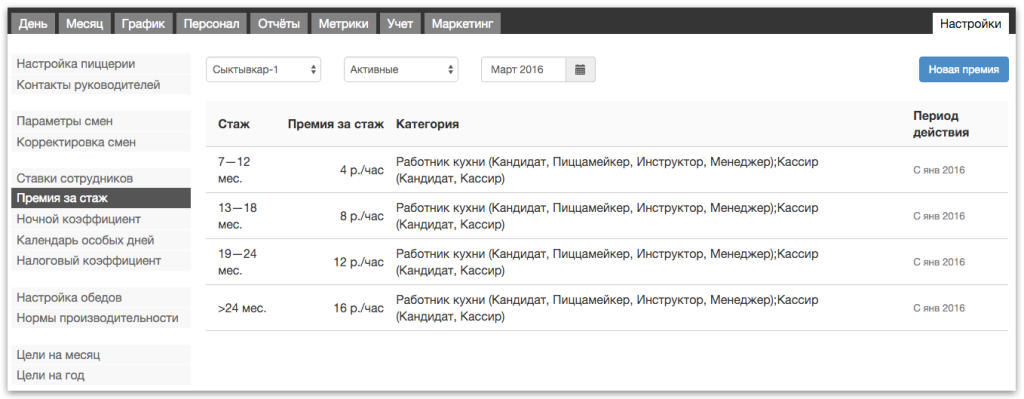Open the Активные status dropdown
Image resolution: width=1024 pixels, height=399 pixels.
click(x=401, y=70)
